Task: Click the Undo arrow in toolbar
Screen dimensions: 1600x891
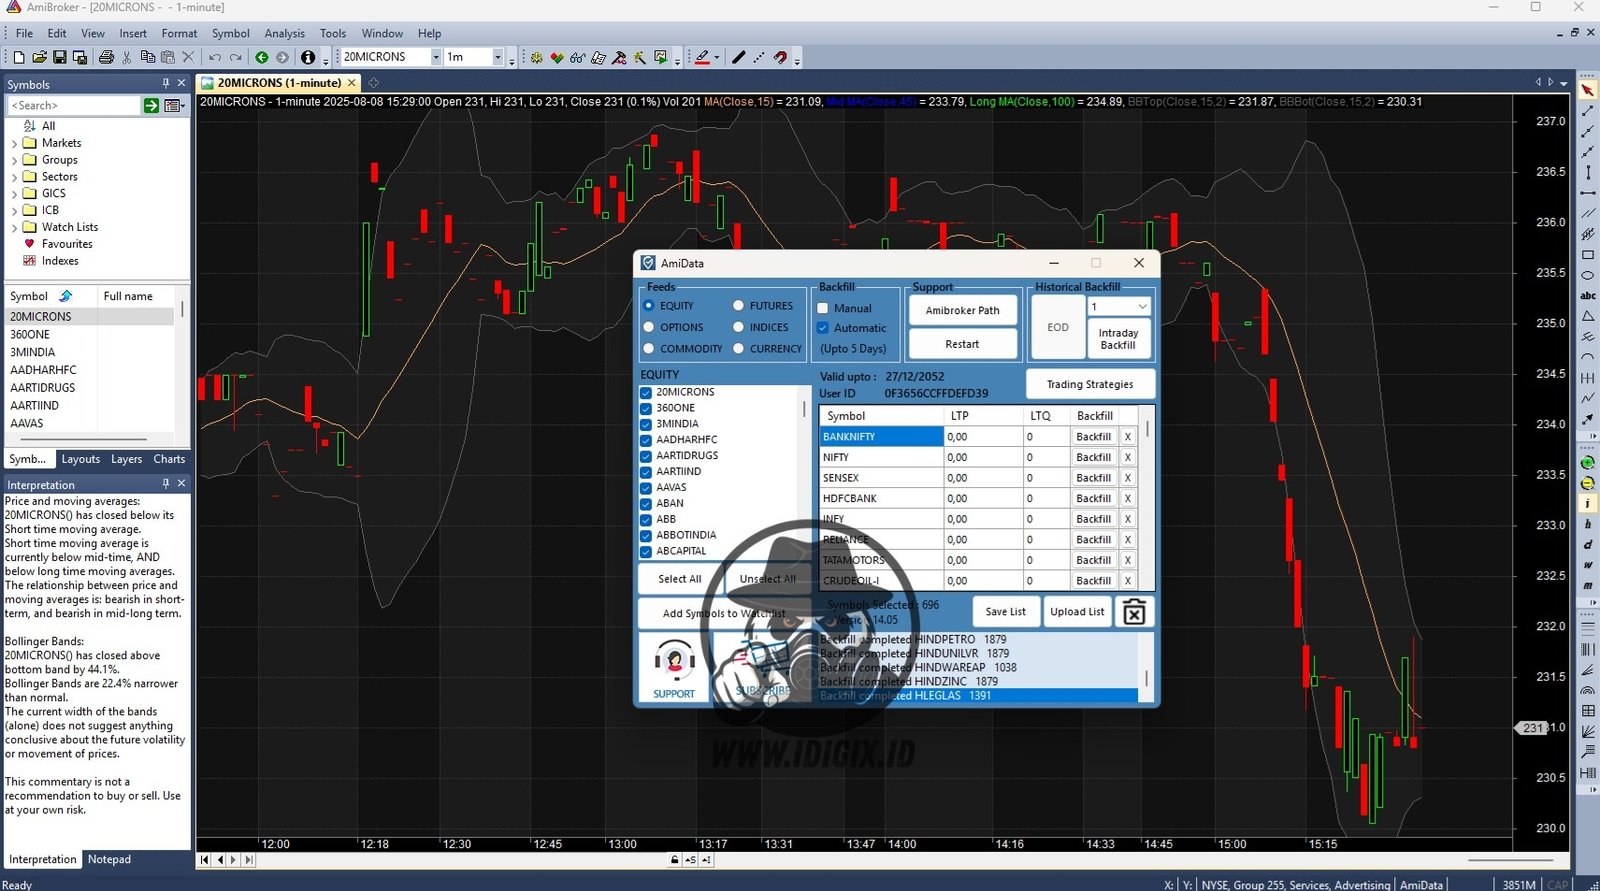Action: (x=214, y=57)
